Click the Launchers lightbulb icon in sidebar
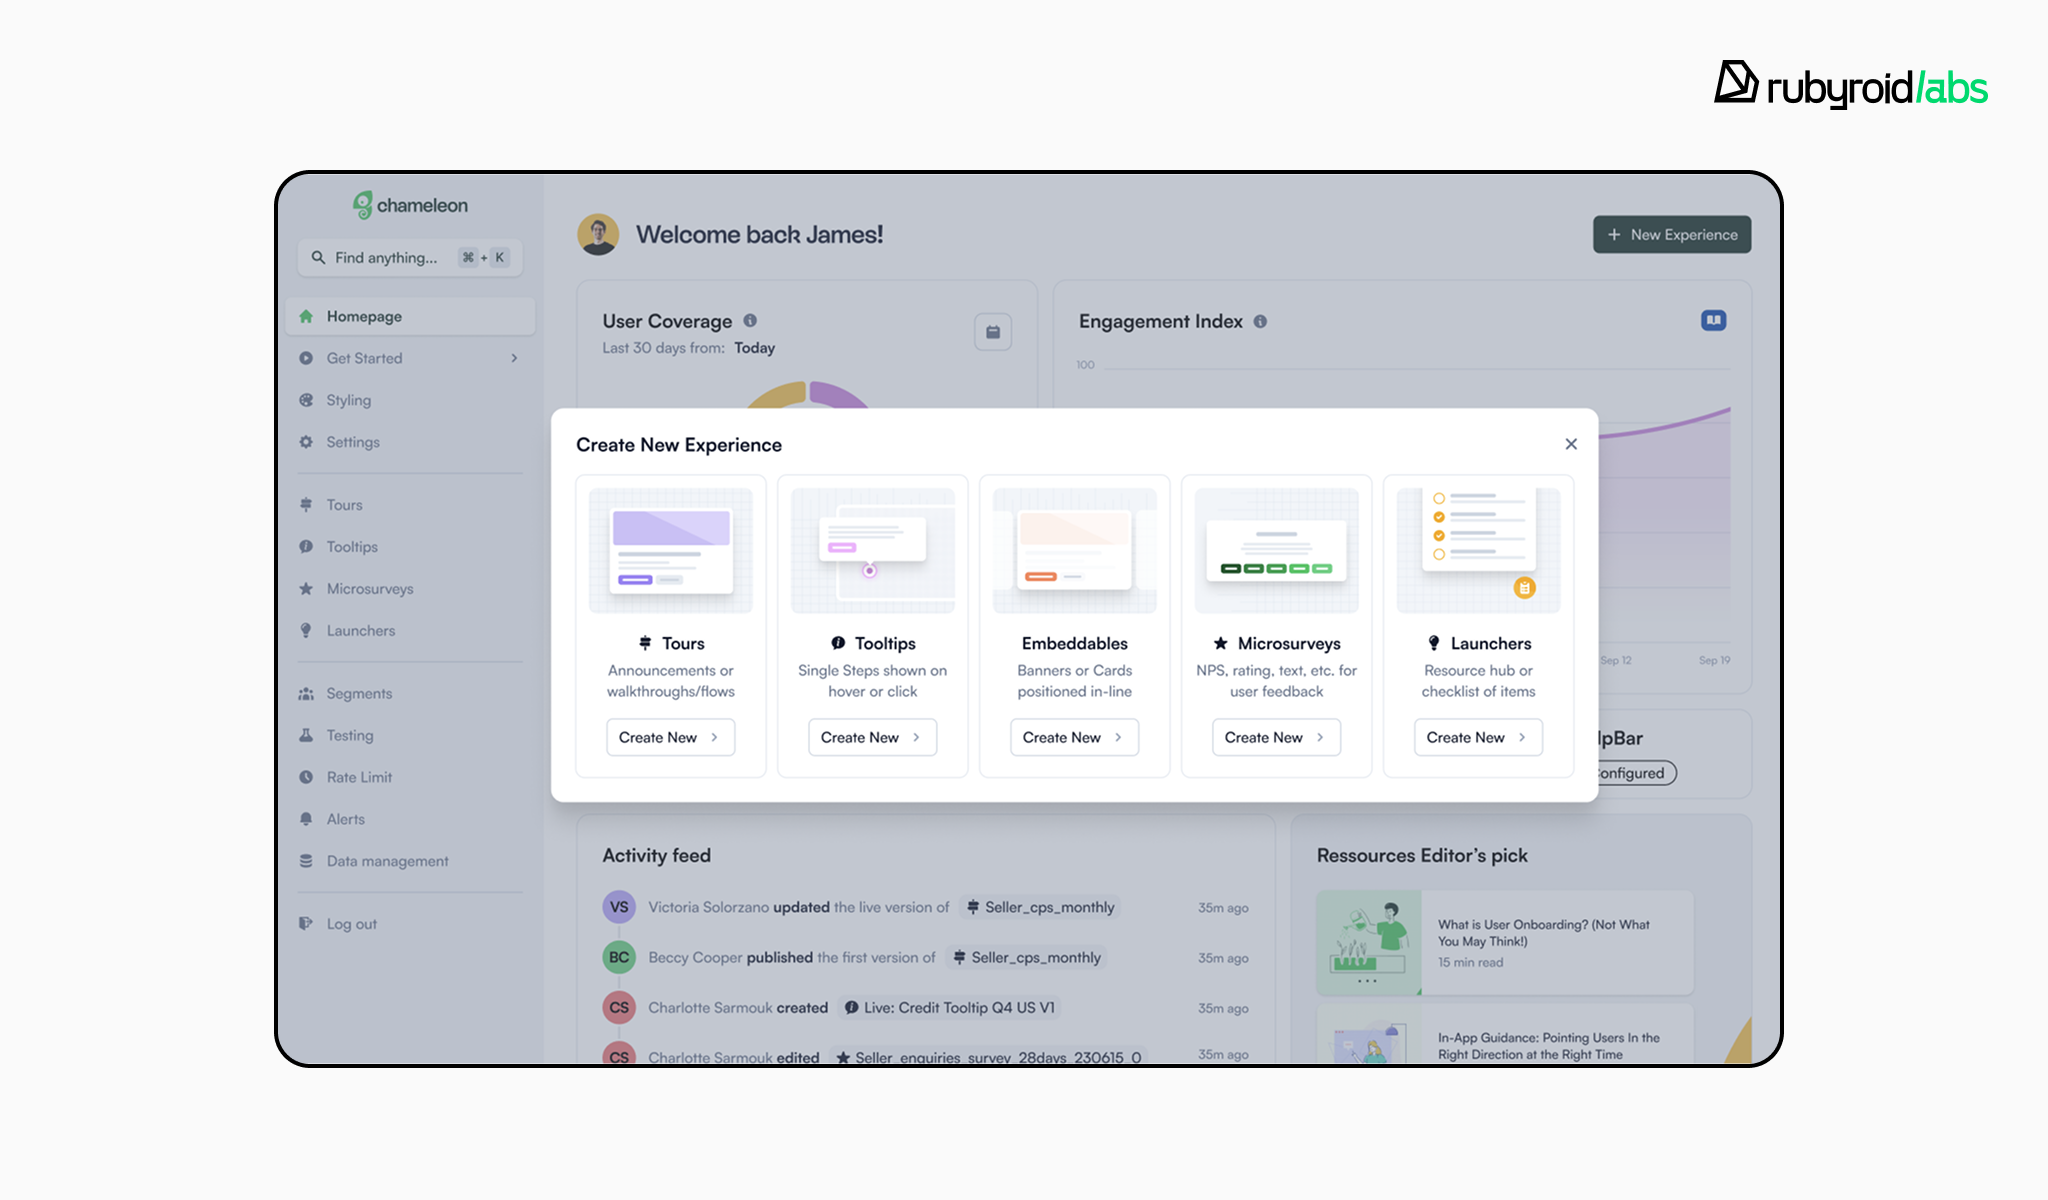This screenshot has height=1200, width=2048. click(x=306, y=630)
